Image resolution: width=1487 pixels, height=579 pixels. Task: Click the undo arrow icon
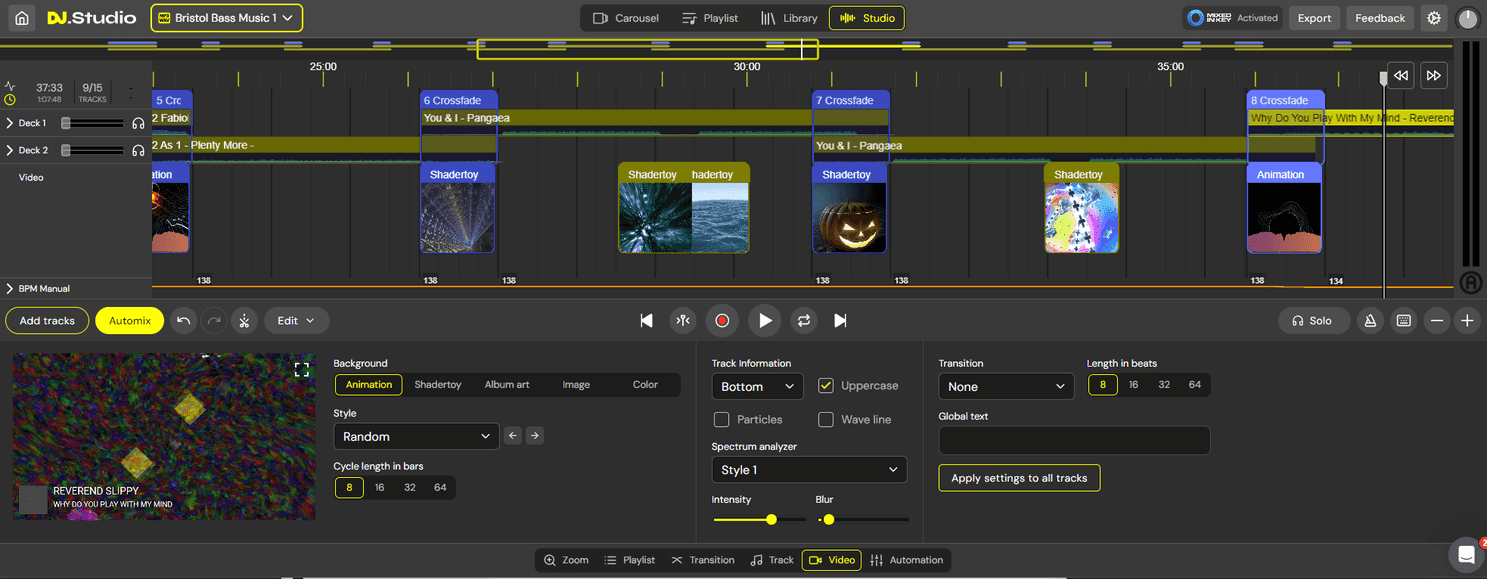182,320
